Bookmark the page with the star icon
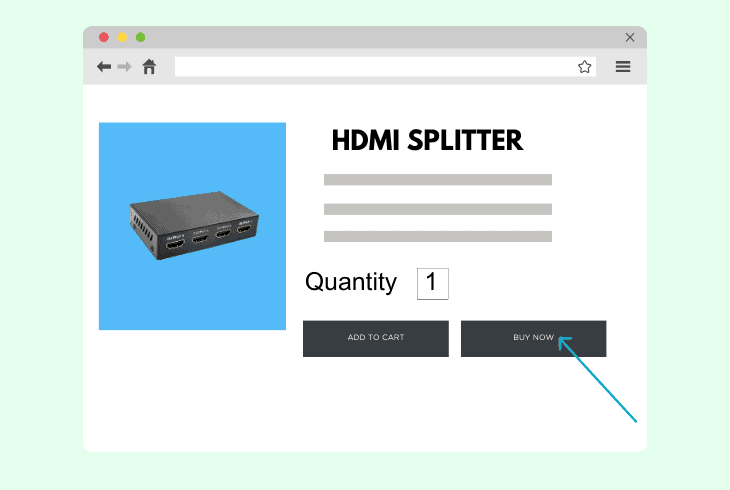 (585, 67)
